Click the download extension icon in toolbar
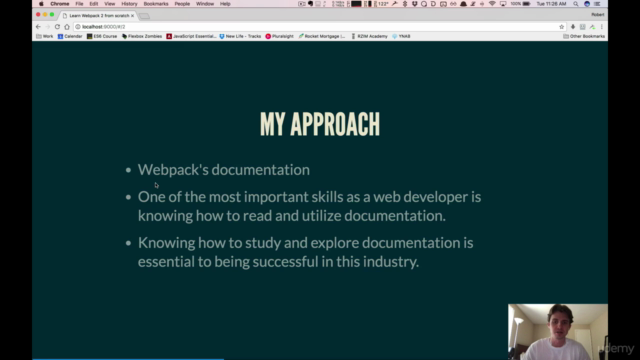This screenshot has width=640, height=360. [x=573, y=27]
